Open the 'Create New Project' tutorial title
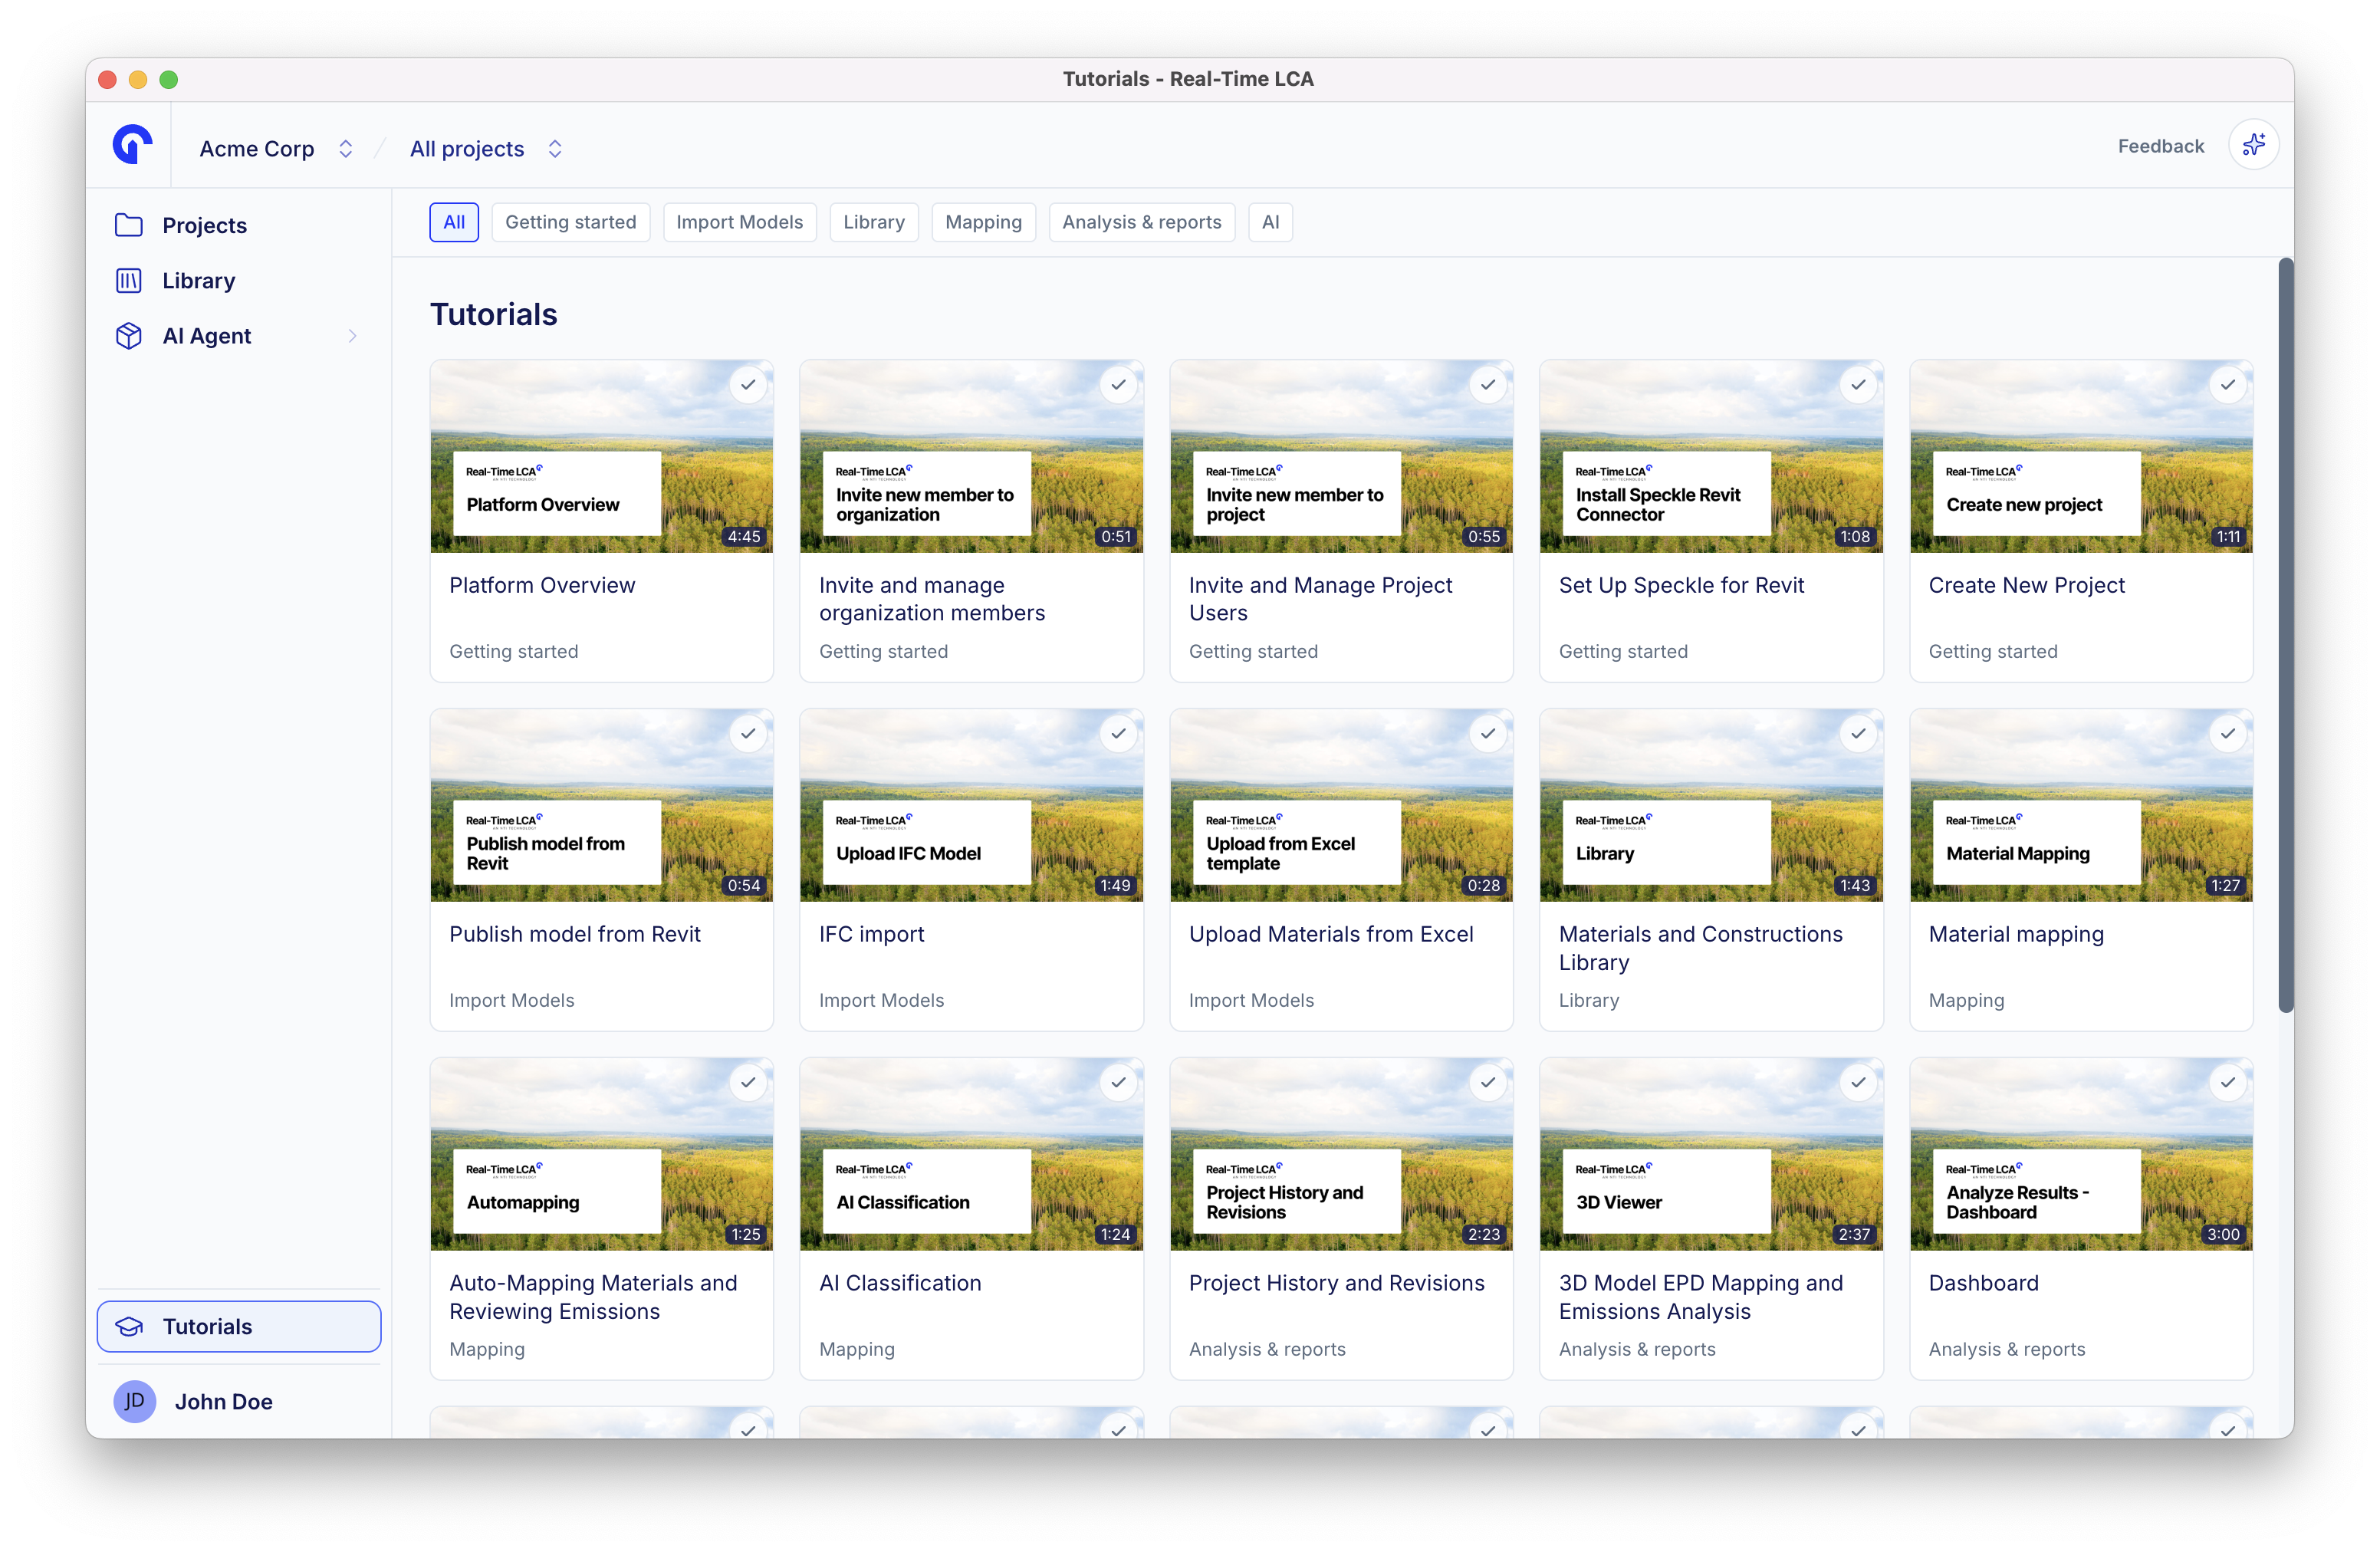Viewport: 2380px width, 1552px height. pos(2026,585)
